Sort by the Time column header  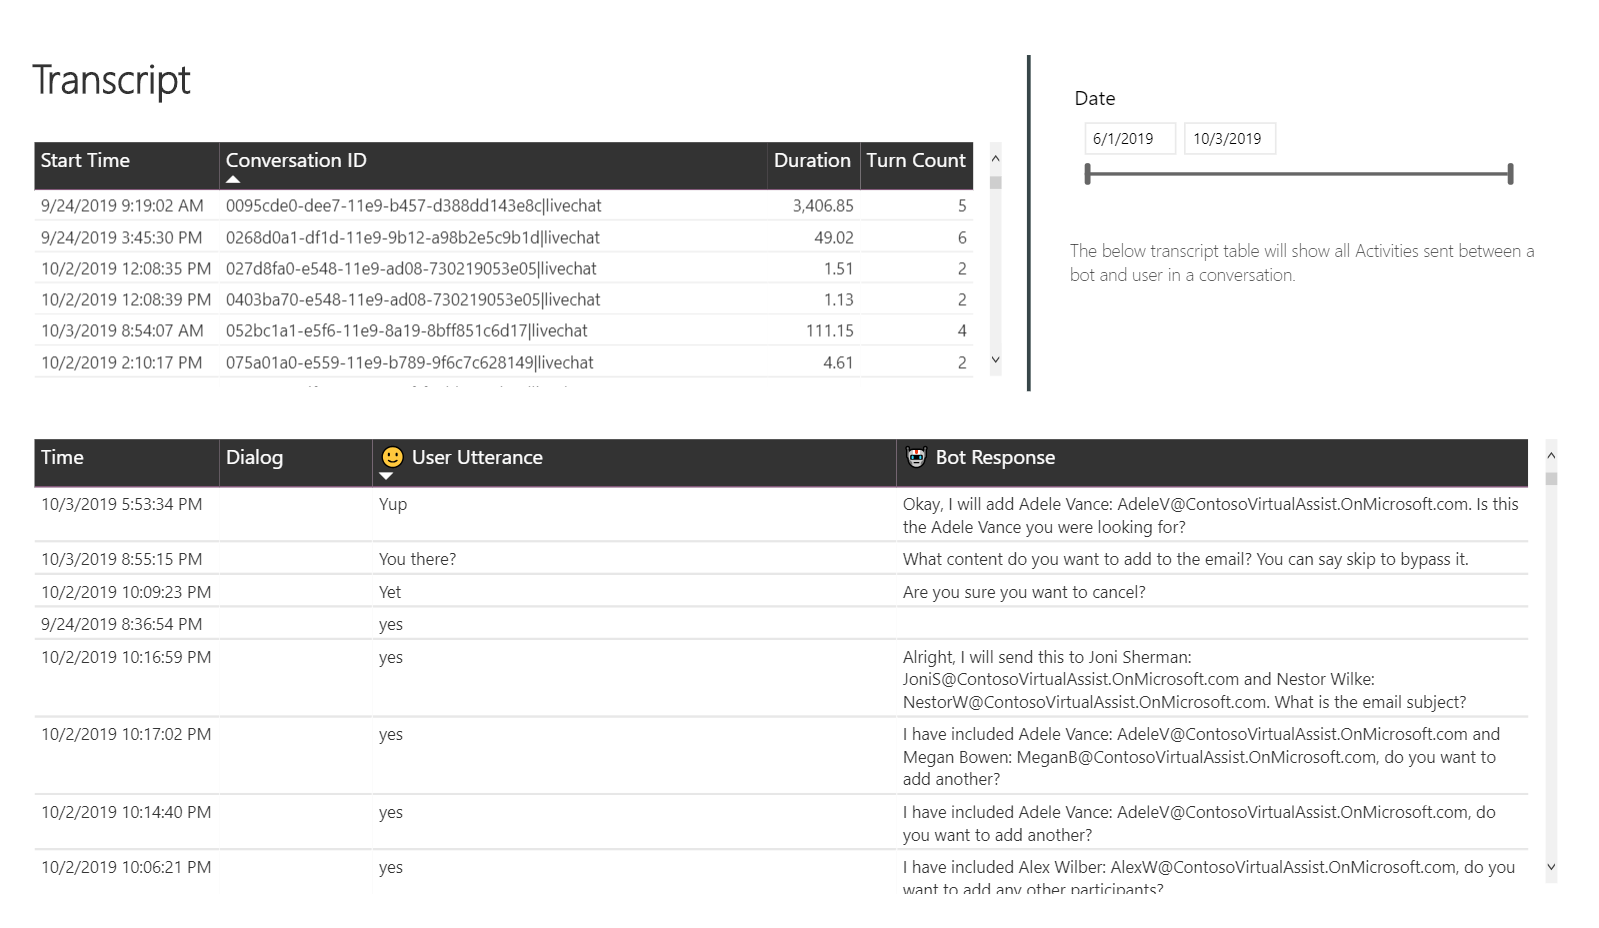[x=127, y=462]
